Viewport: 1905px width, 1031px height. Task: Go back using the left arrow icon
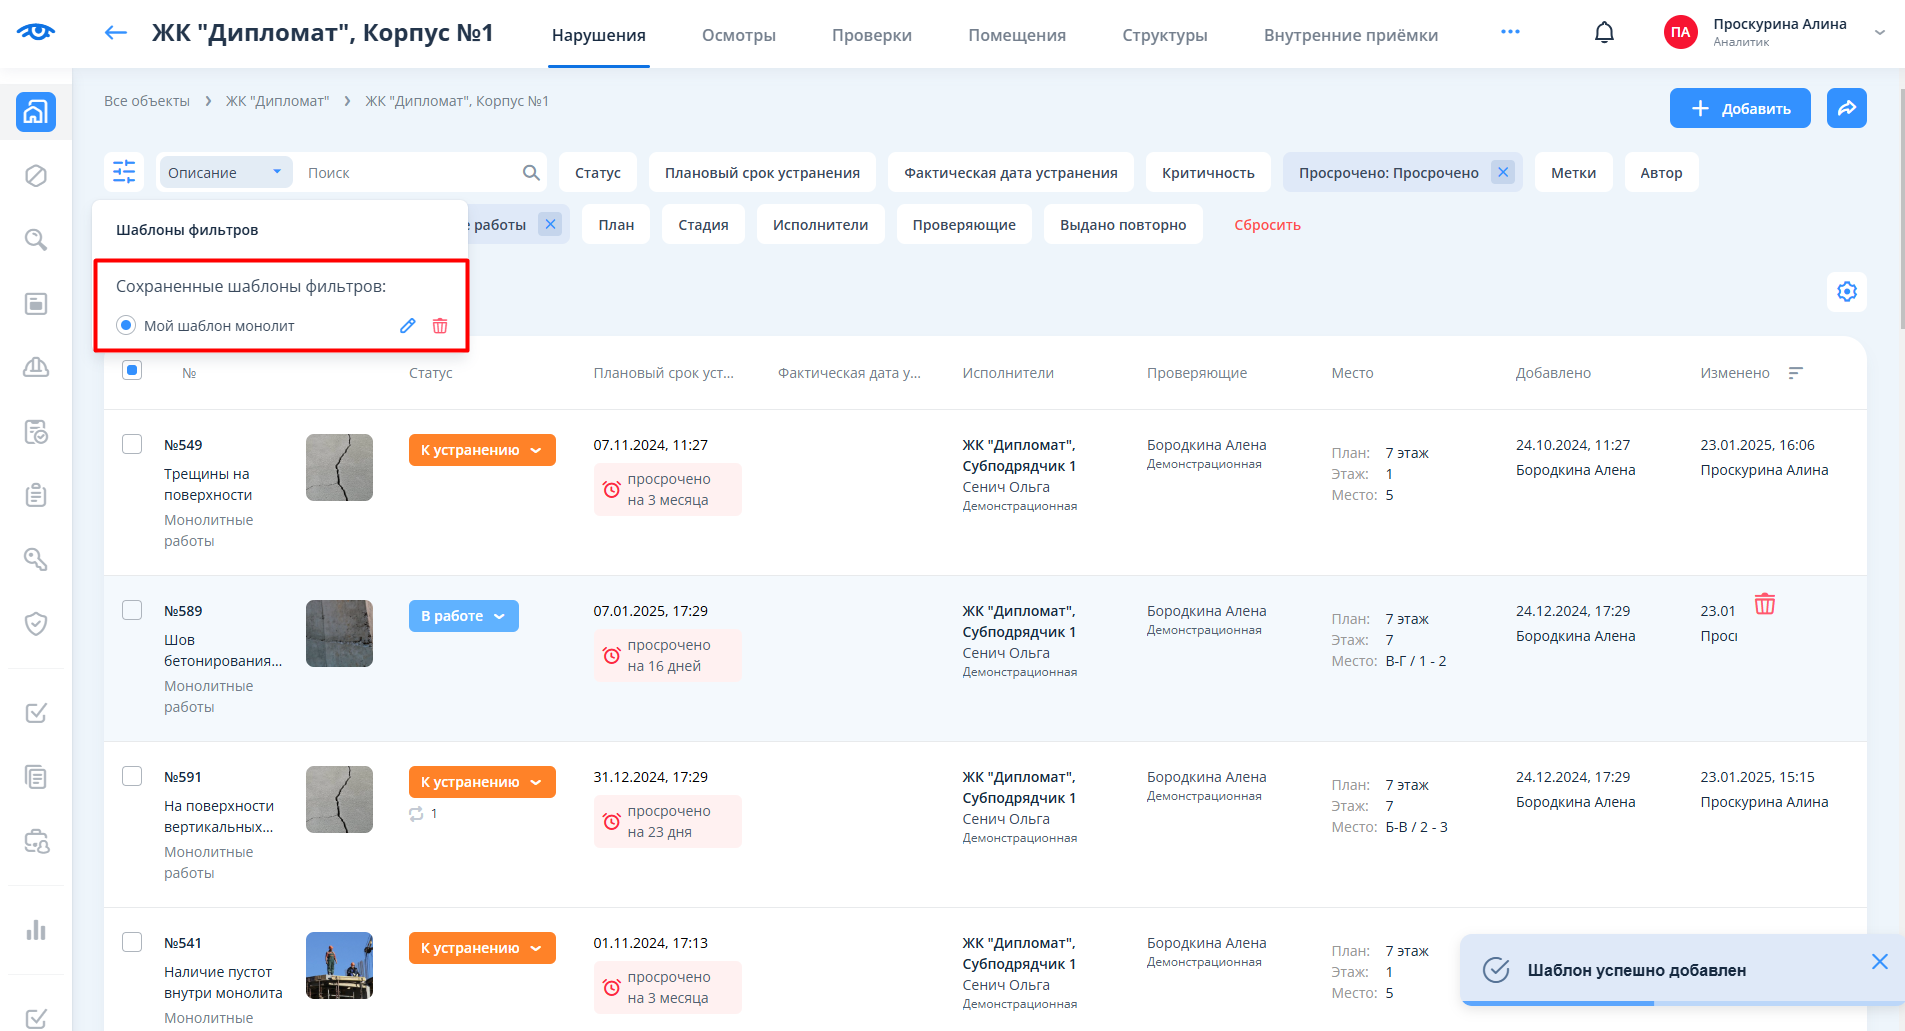click(116, 33)
